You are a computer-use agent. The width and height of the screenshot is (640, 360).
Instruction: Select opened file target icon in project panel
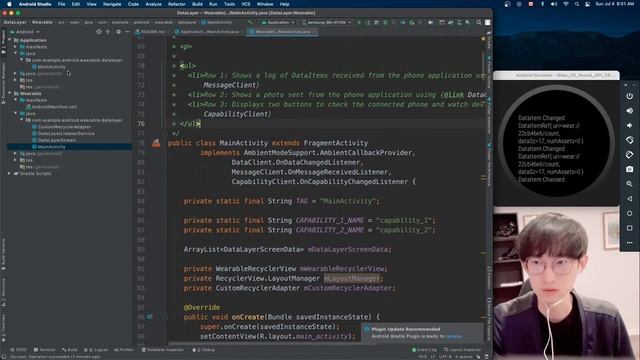pos(99,32)
